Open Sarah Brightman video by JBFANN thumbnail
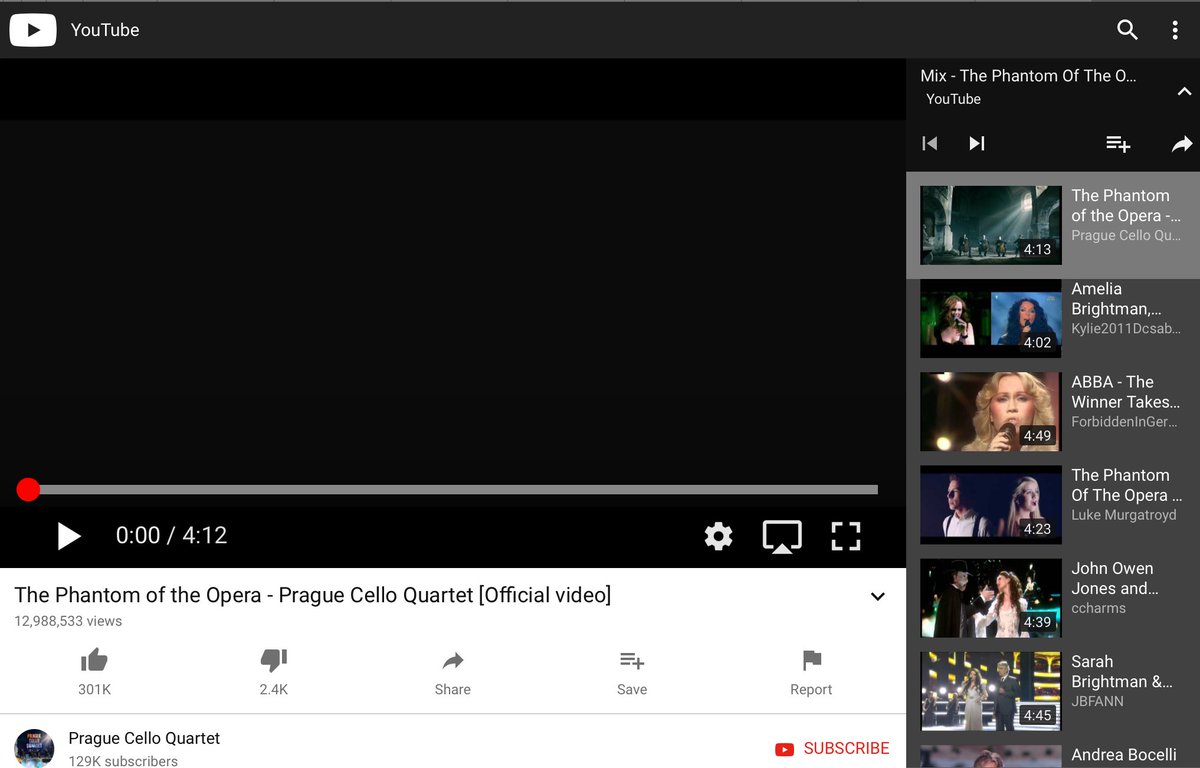Image resolution: width=1200 pixels, height=768 pixels. point(991,691)
